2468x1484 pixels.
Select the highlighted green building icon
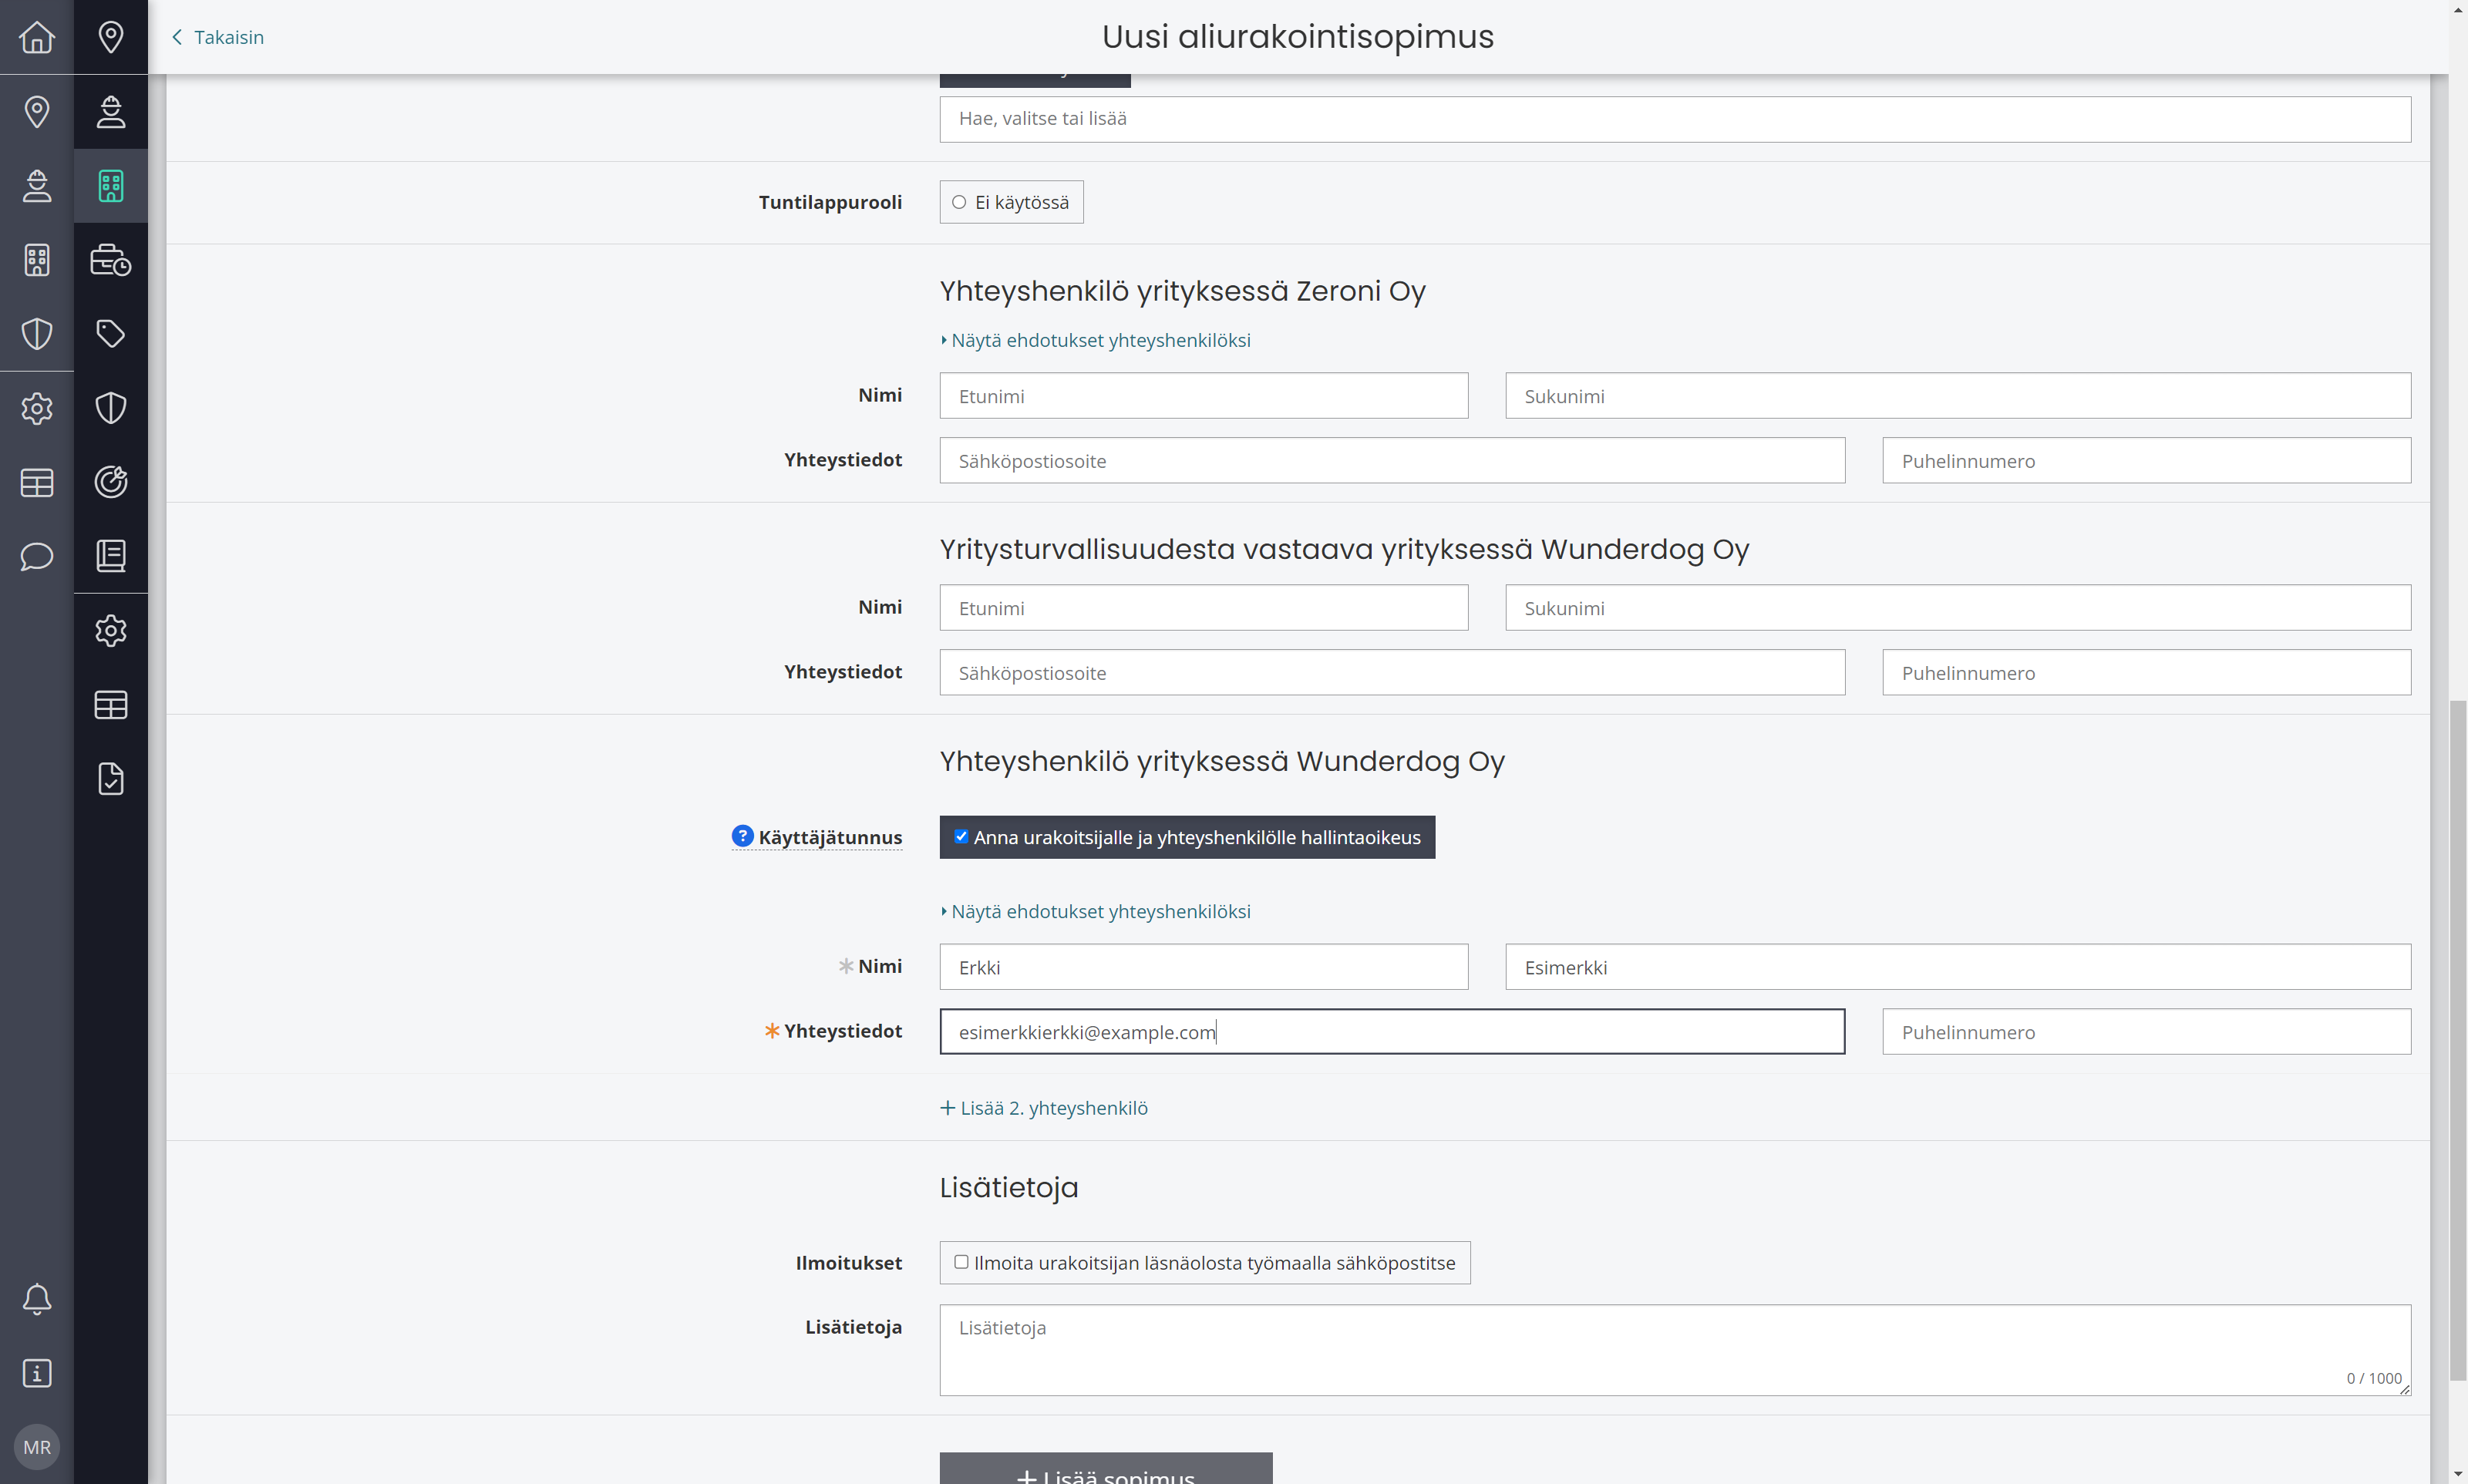tap(111, 185)
